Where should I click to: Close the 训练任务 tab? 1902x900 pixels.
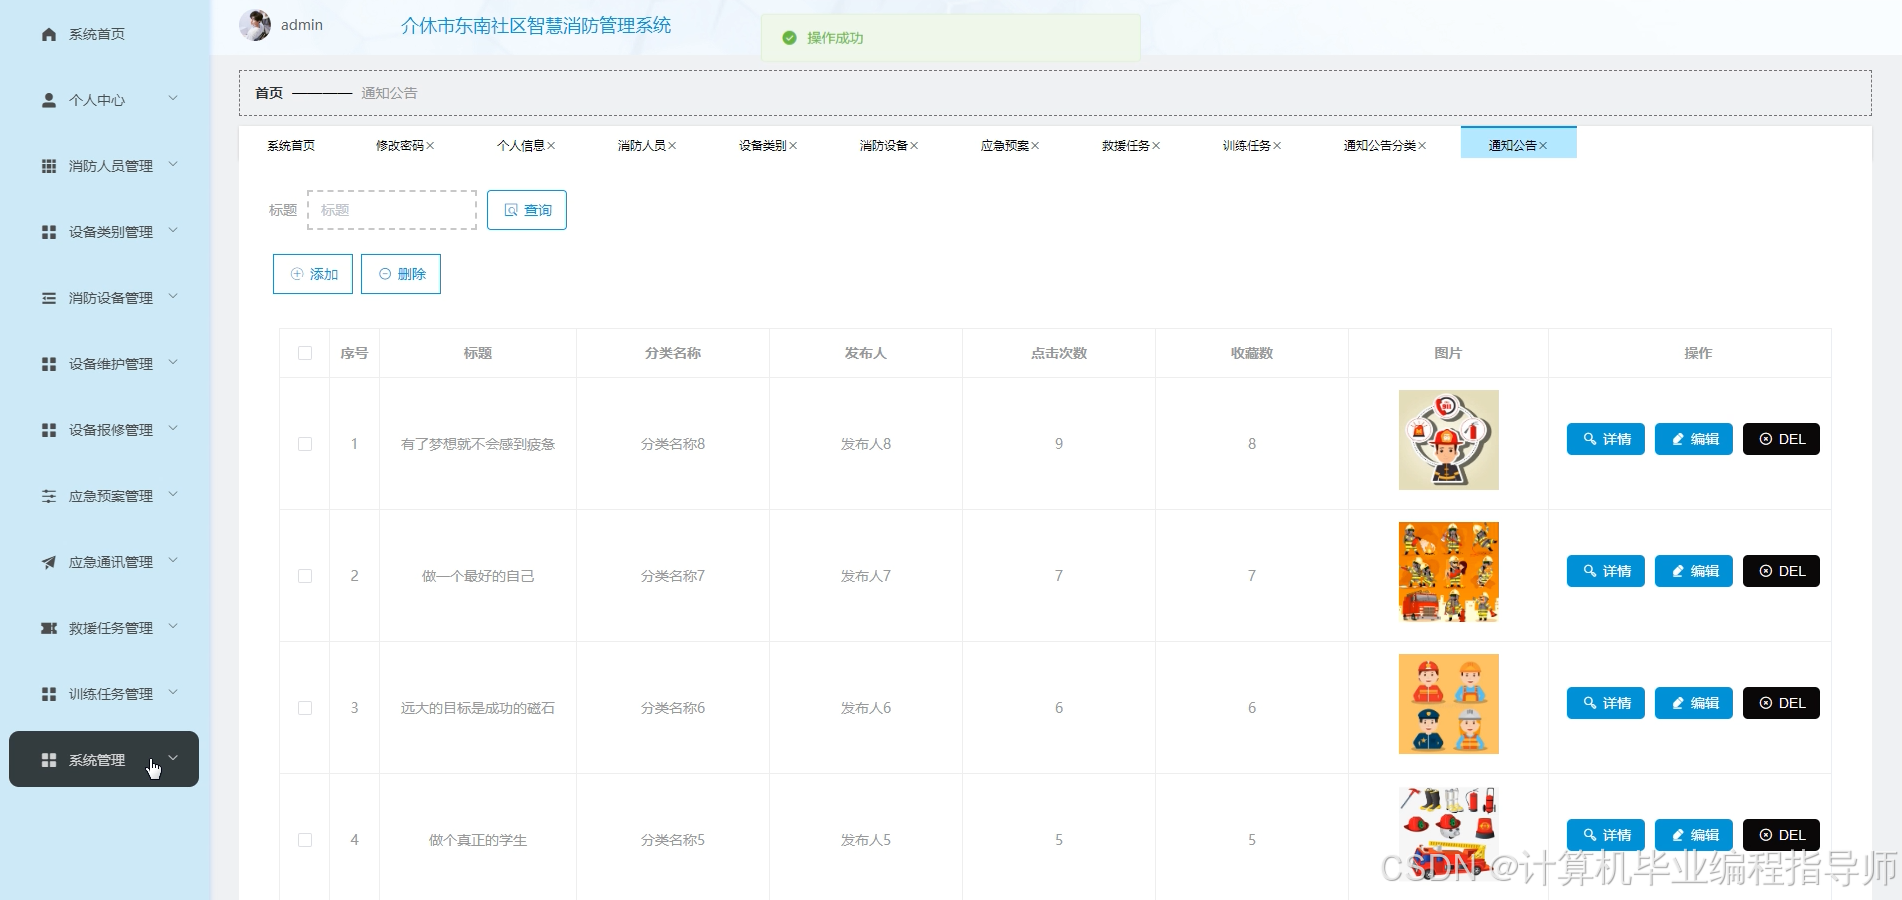click(x=1277, y=146)
